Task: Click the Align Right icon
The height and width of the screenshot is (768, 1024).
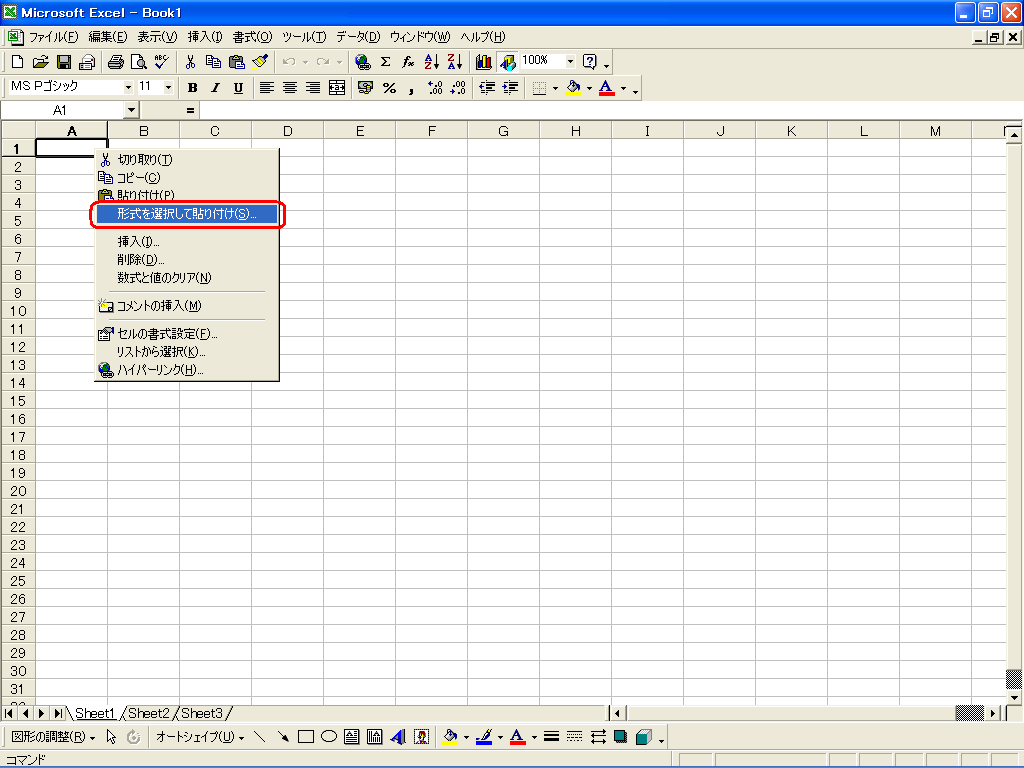Action: tap(313, 88)
